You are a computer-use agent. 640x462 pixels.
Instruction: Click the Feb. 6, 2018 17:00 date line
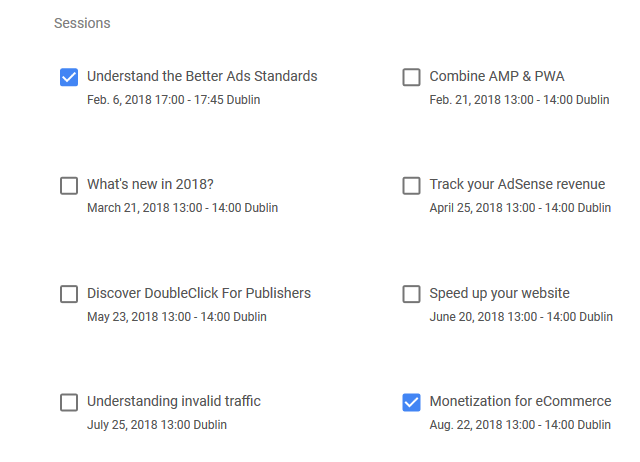pyautogui.click(x=173, y=100)
